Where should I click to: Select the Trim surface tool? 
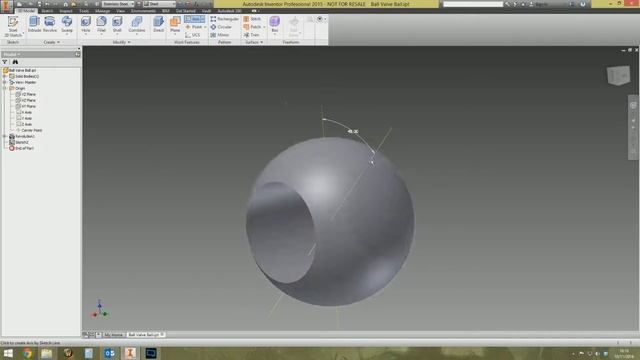[251, 35]
